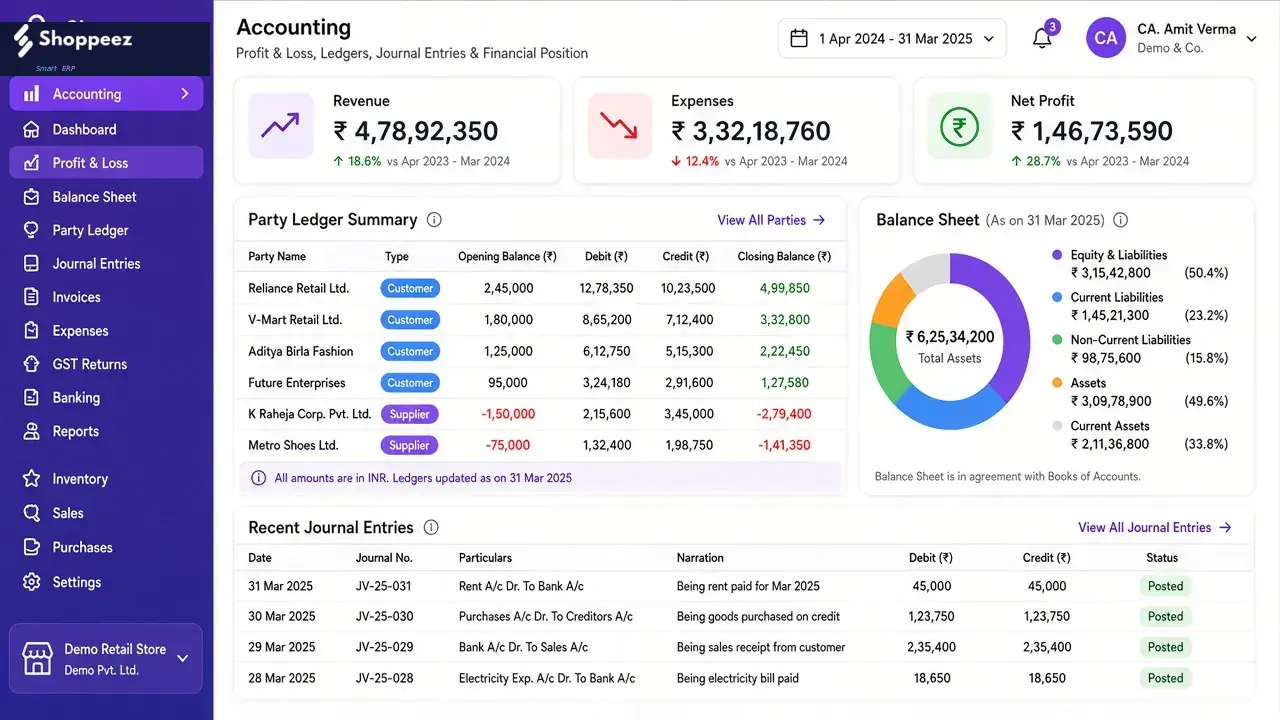Image resolution: width=1280 pixels, height=720 pixels.
Task: Click journal number JV-25-030
Action: [384, 616]
